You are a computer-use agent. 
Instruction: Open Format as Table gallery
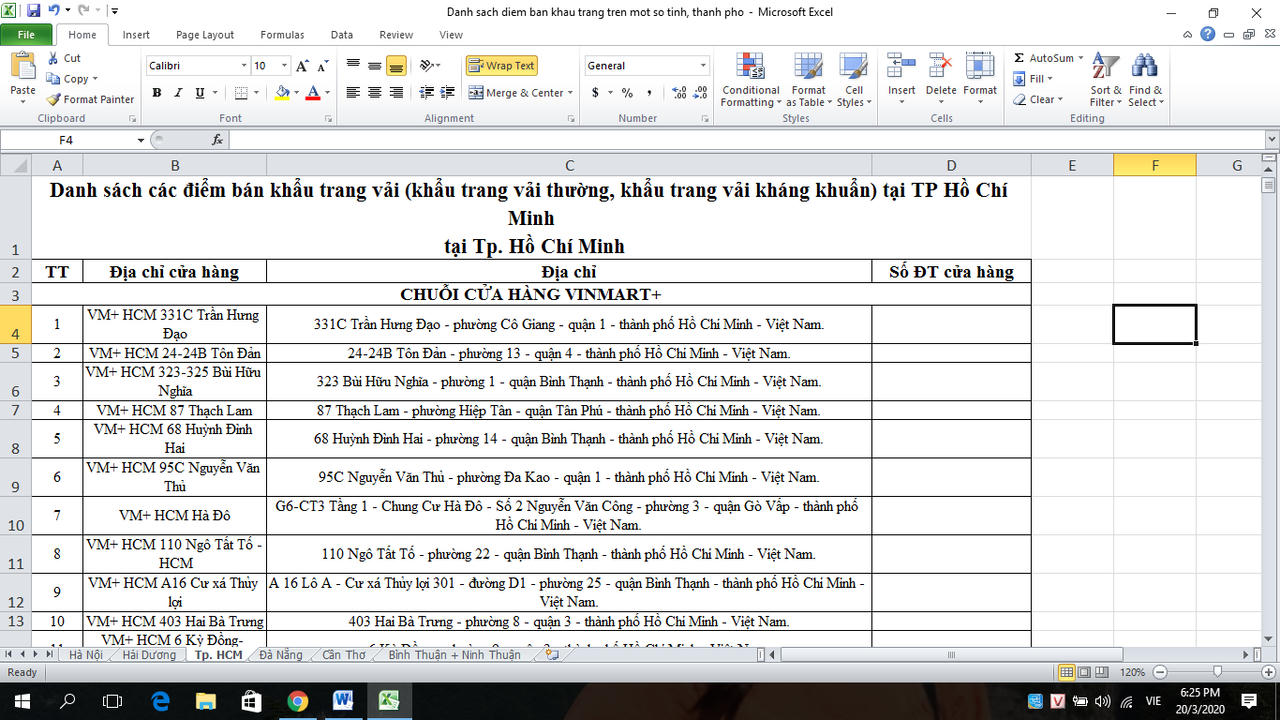click(808, 80)
